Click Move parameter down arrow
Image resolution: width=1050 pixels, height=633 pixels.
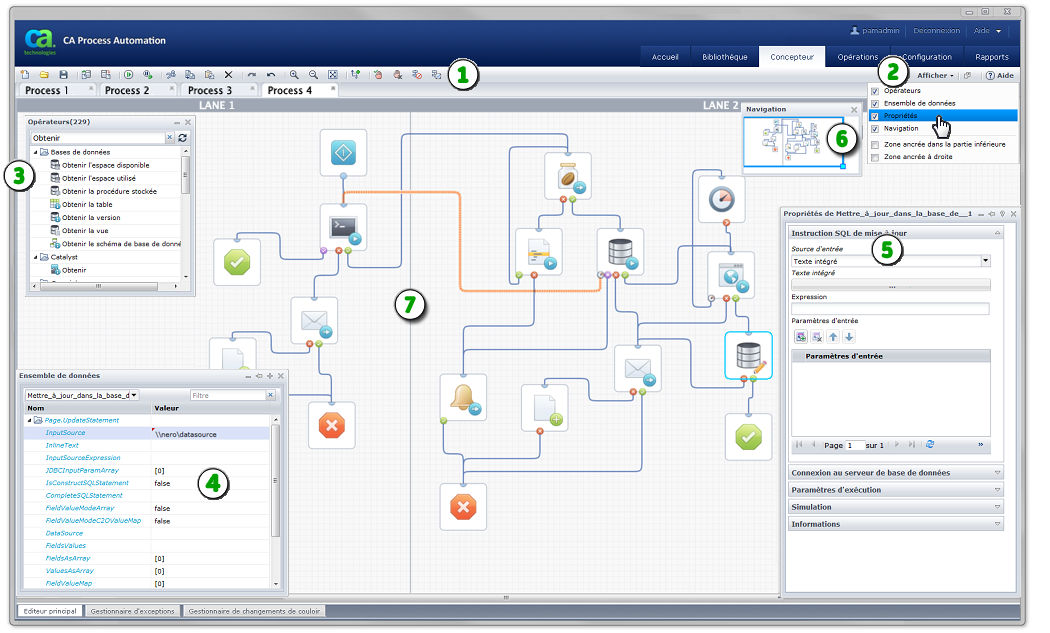pos(849,338)
